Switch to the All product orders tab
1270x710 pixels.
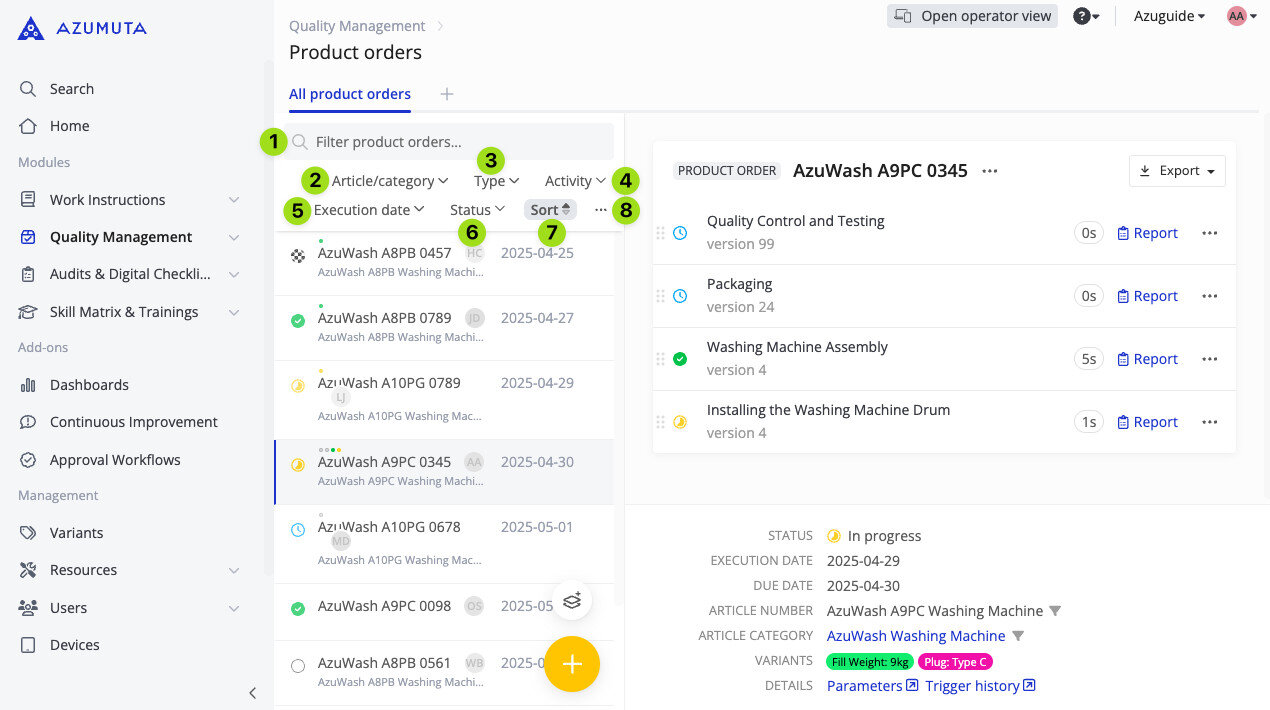(x=349, y=94)
